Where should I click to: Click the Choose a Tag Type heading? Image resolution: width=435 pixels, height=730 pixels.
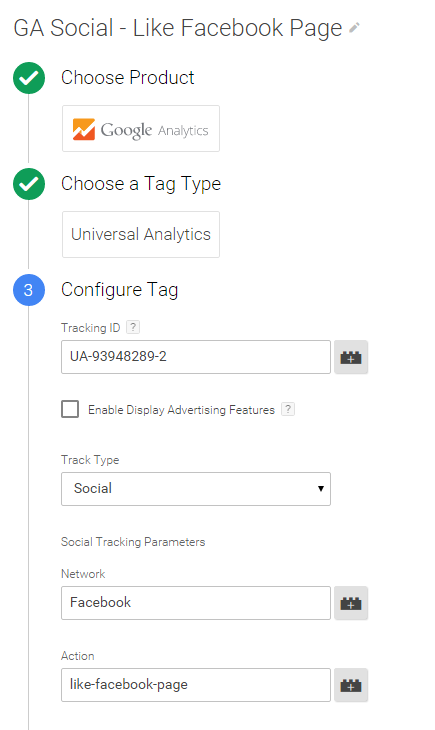point(141,184)
